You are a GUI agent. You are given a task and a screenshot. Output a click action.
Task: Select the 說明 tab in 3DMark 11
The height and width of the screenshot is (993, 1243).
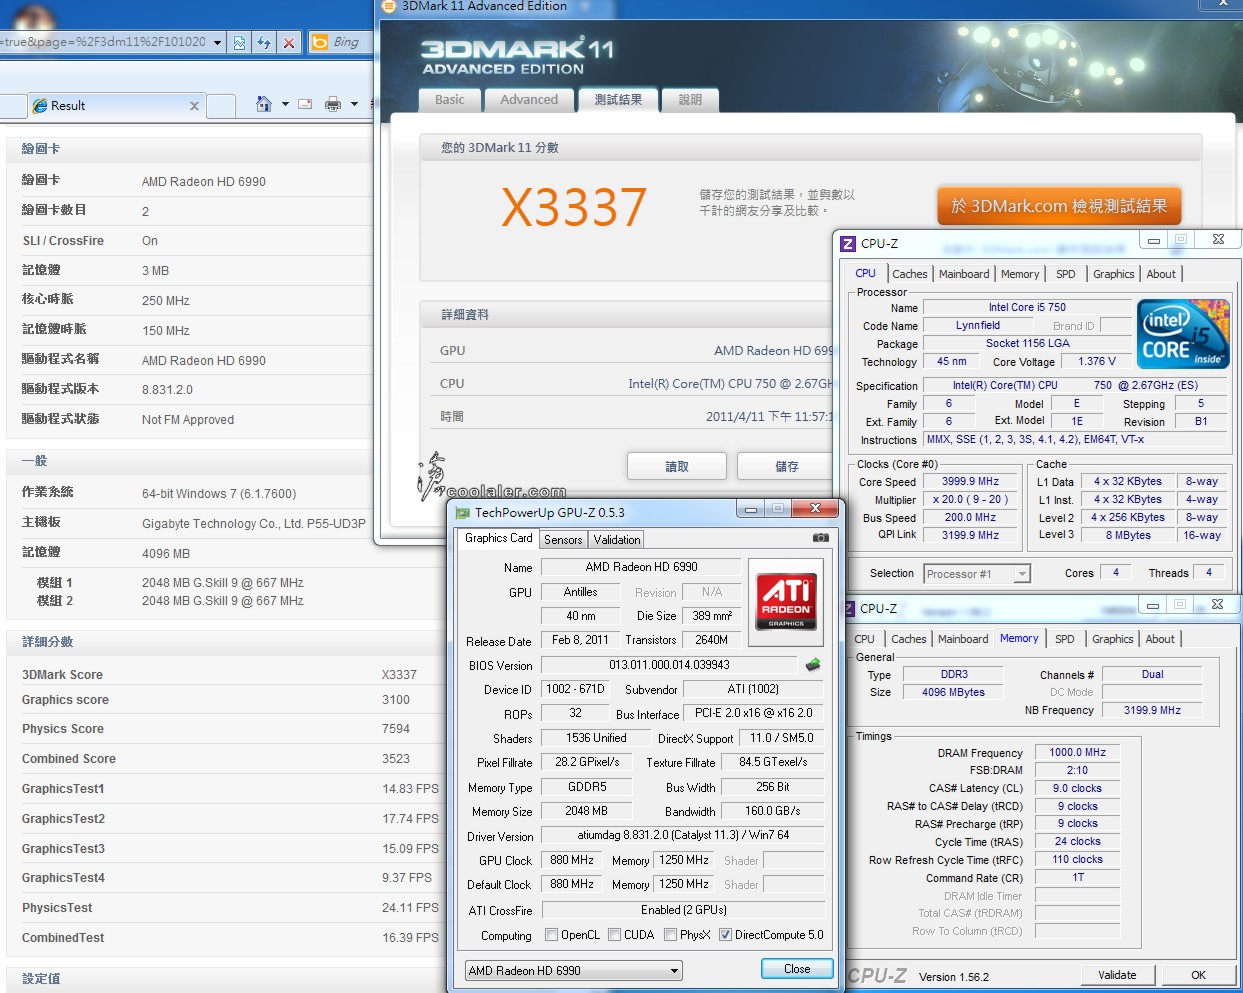(690, 100)
